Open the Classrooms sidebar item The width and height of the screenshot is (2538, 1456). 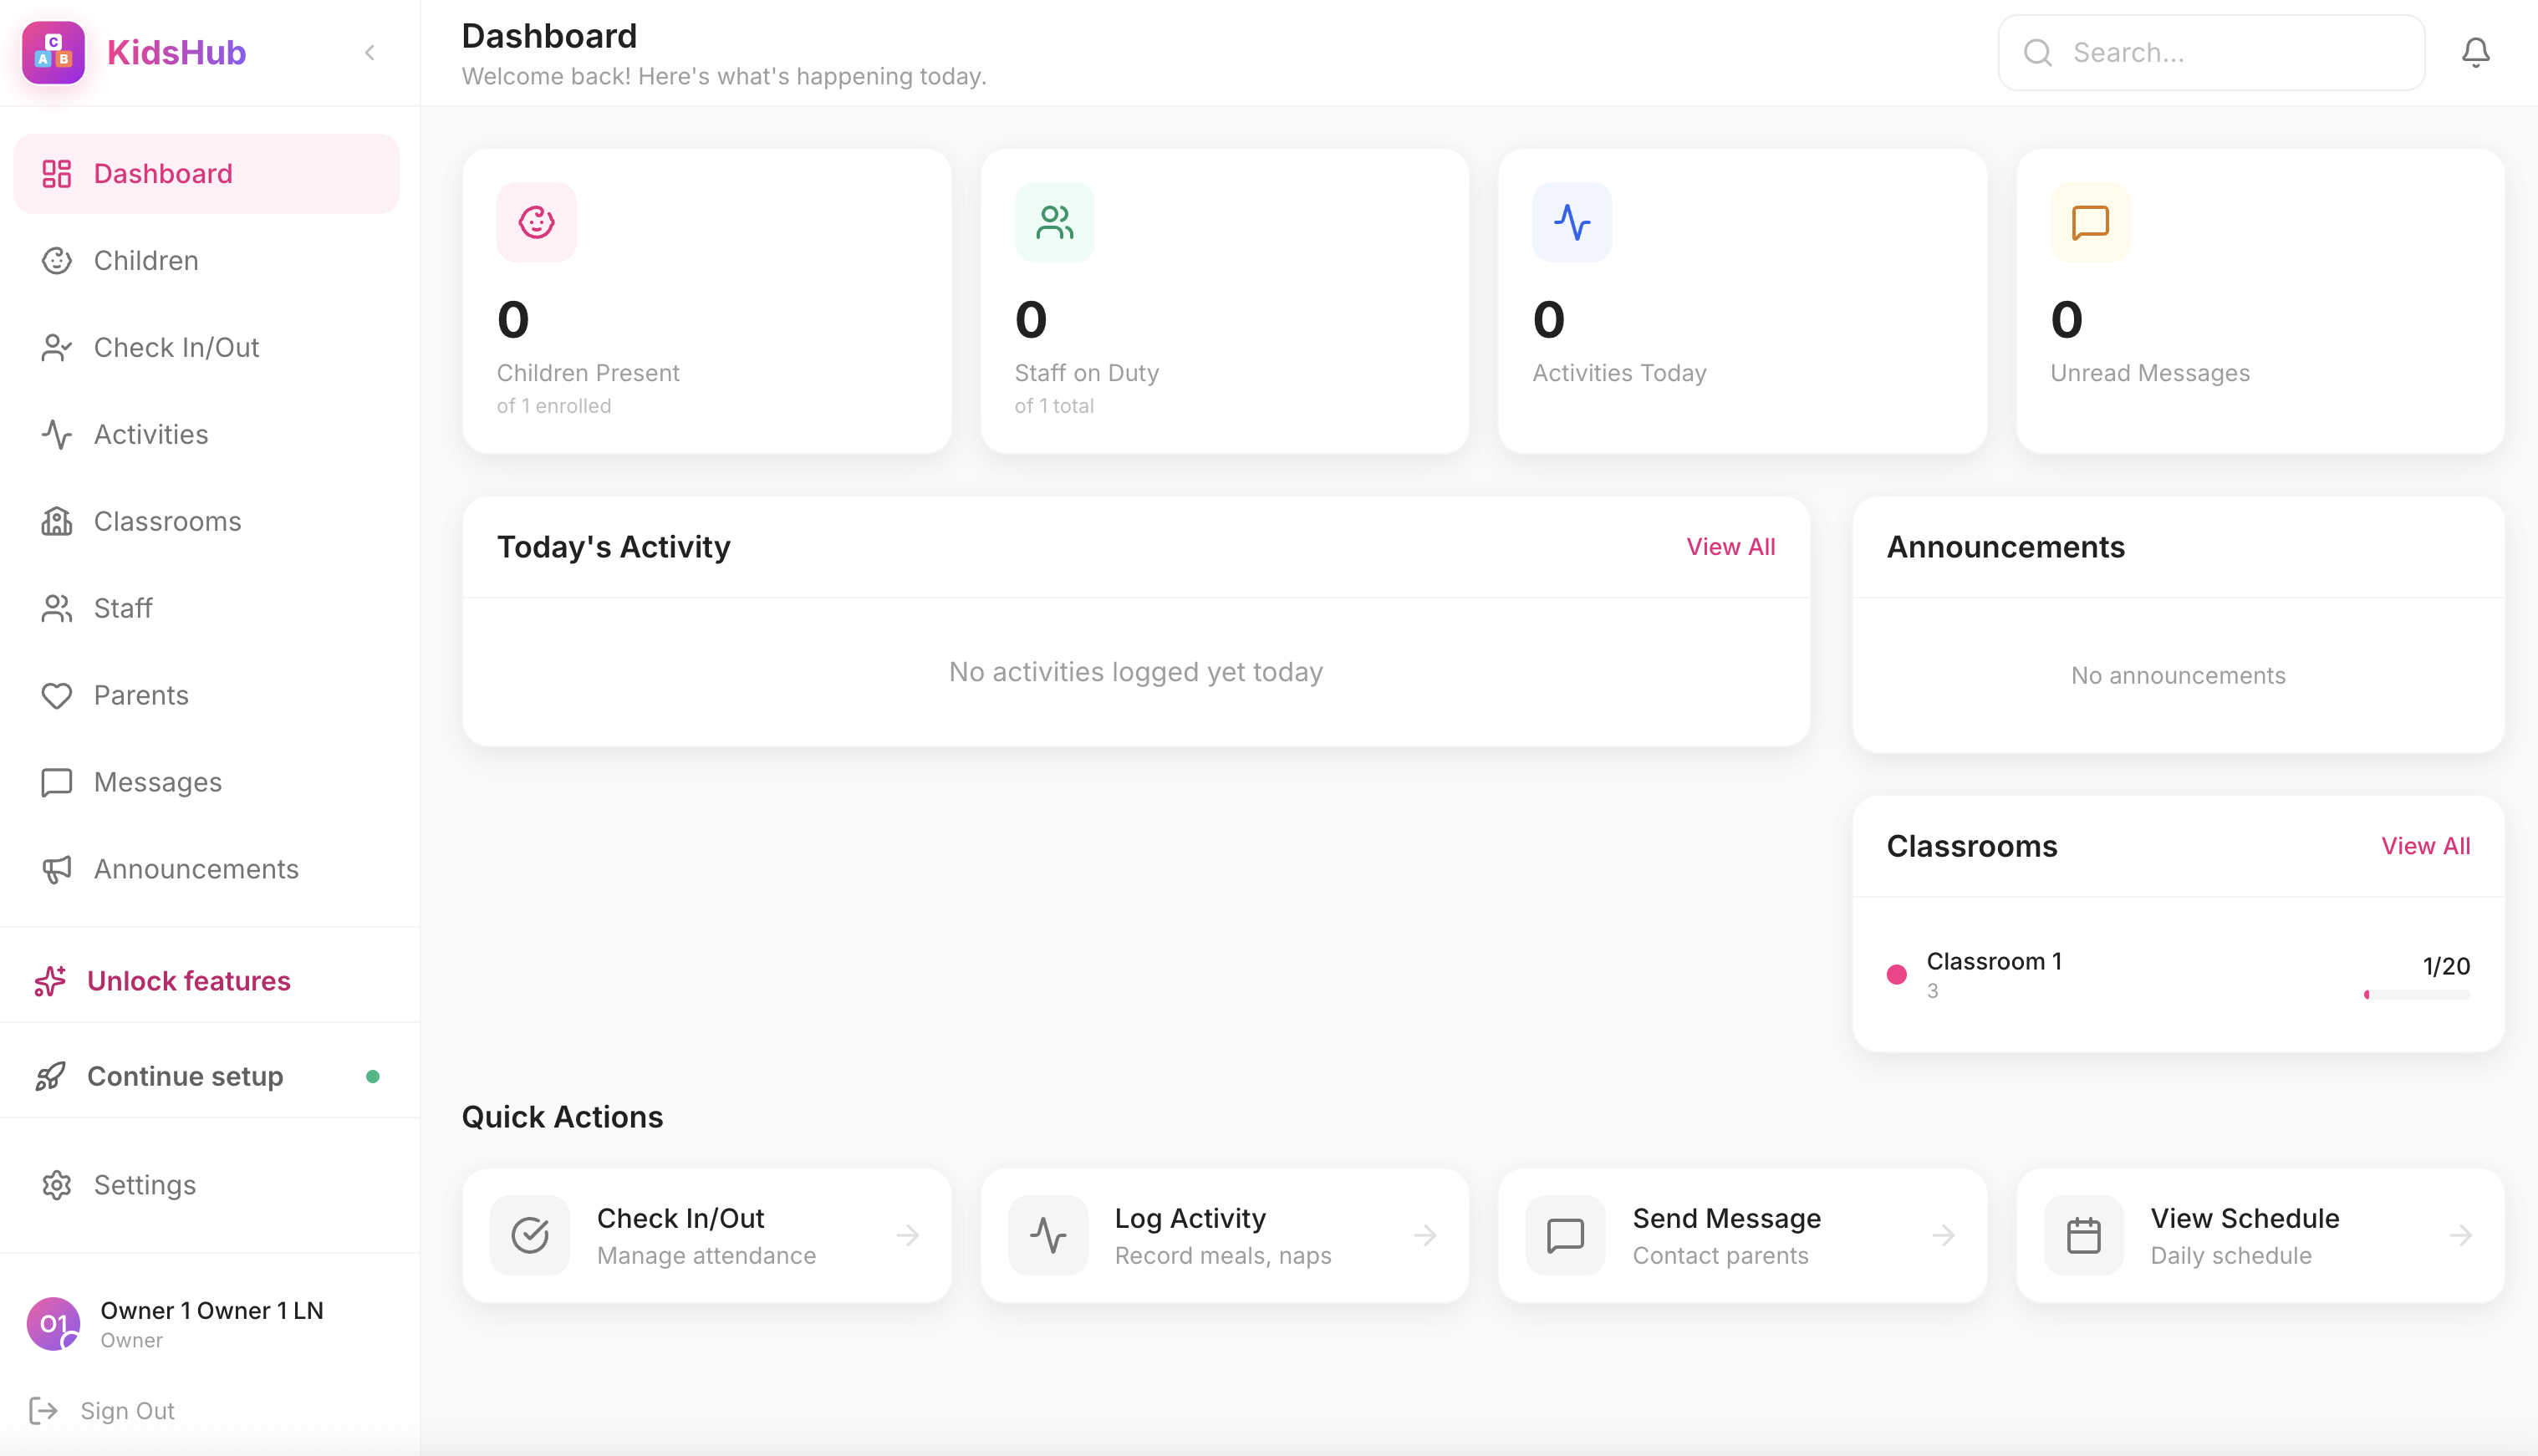(x=206, y=521)
